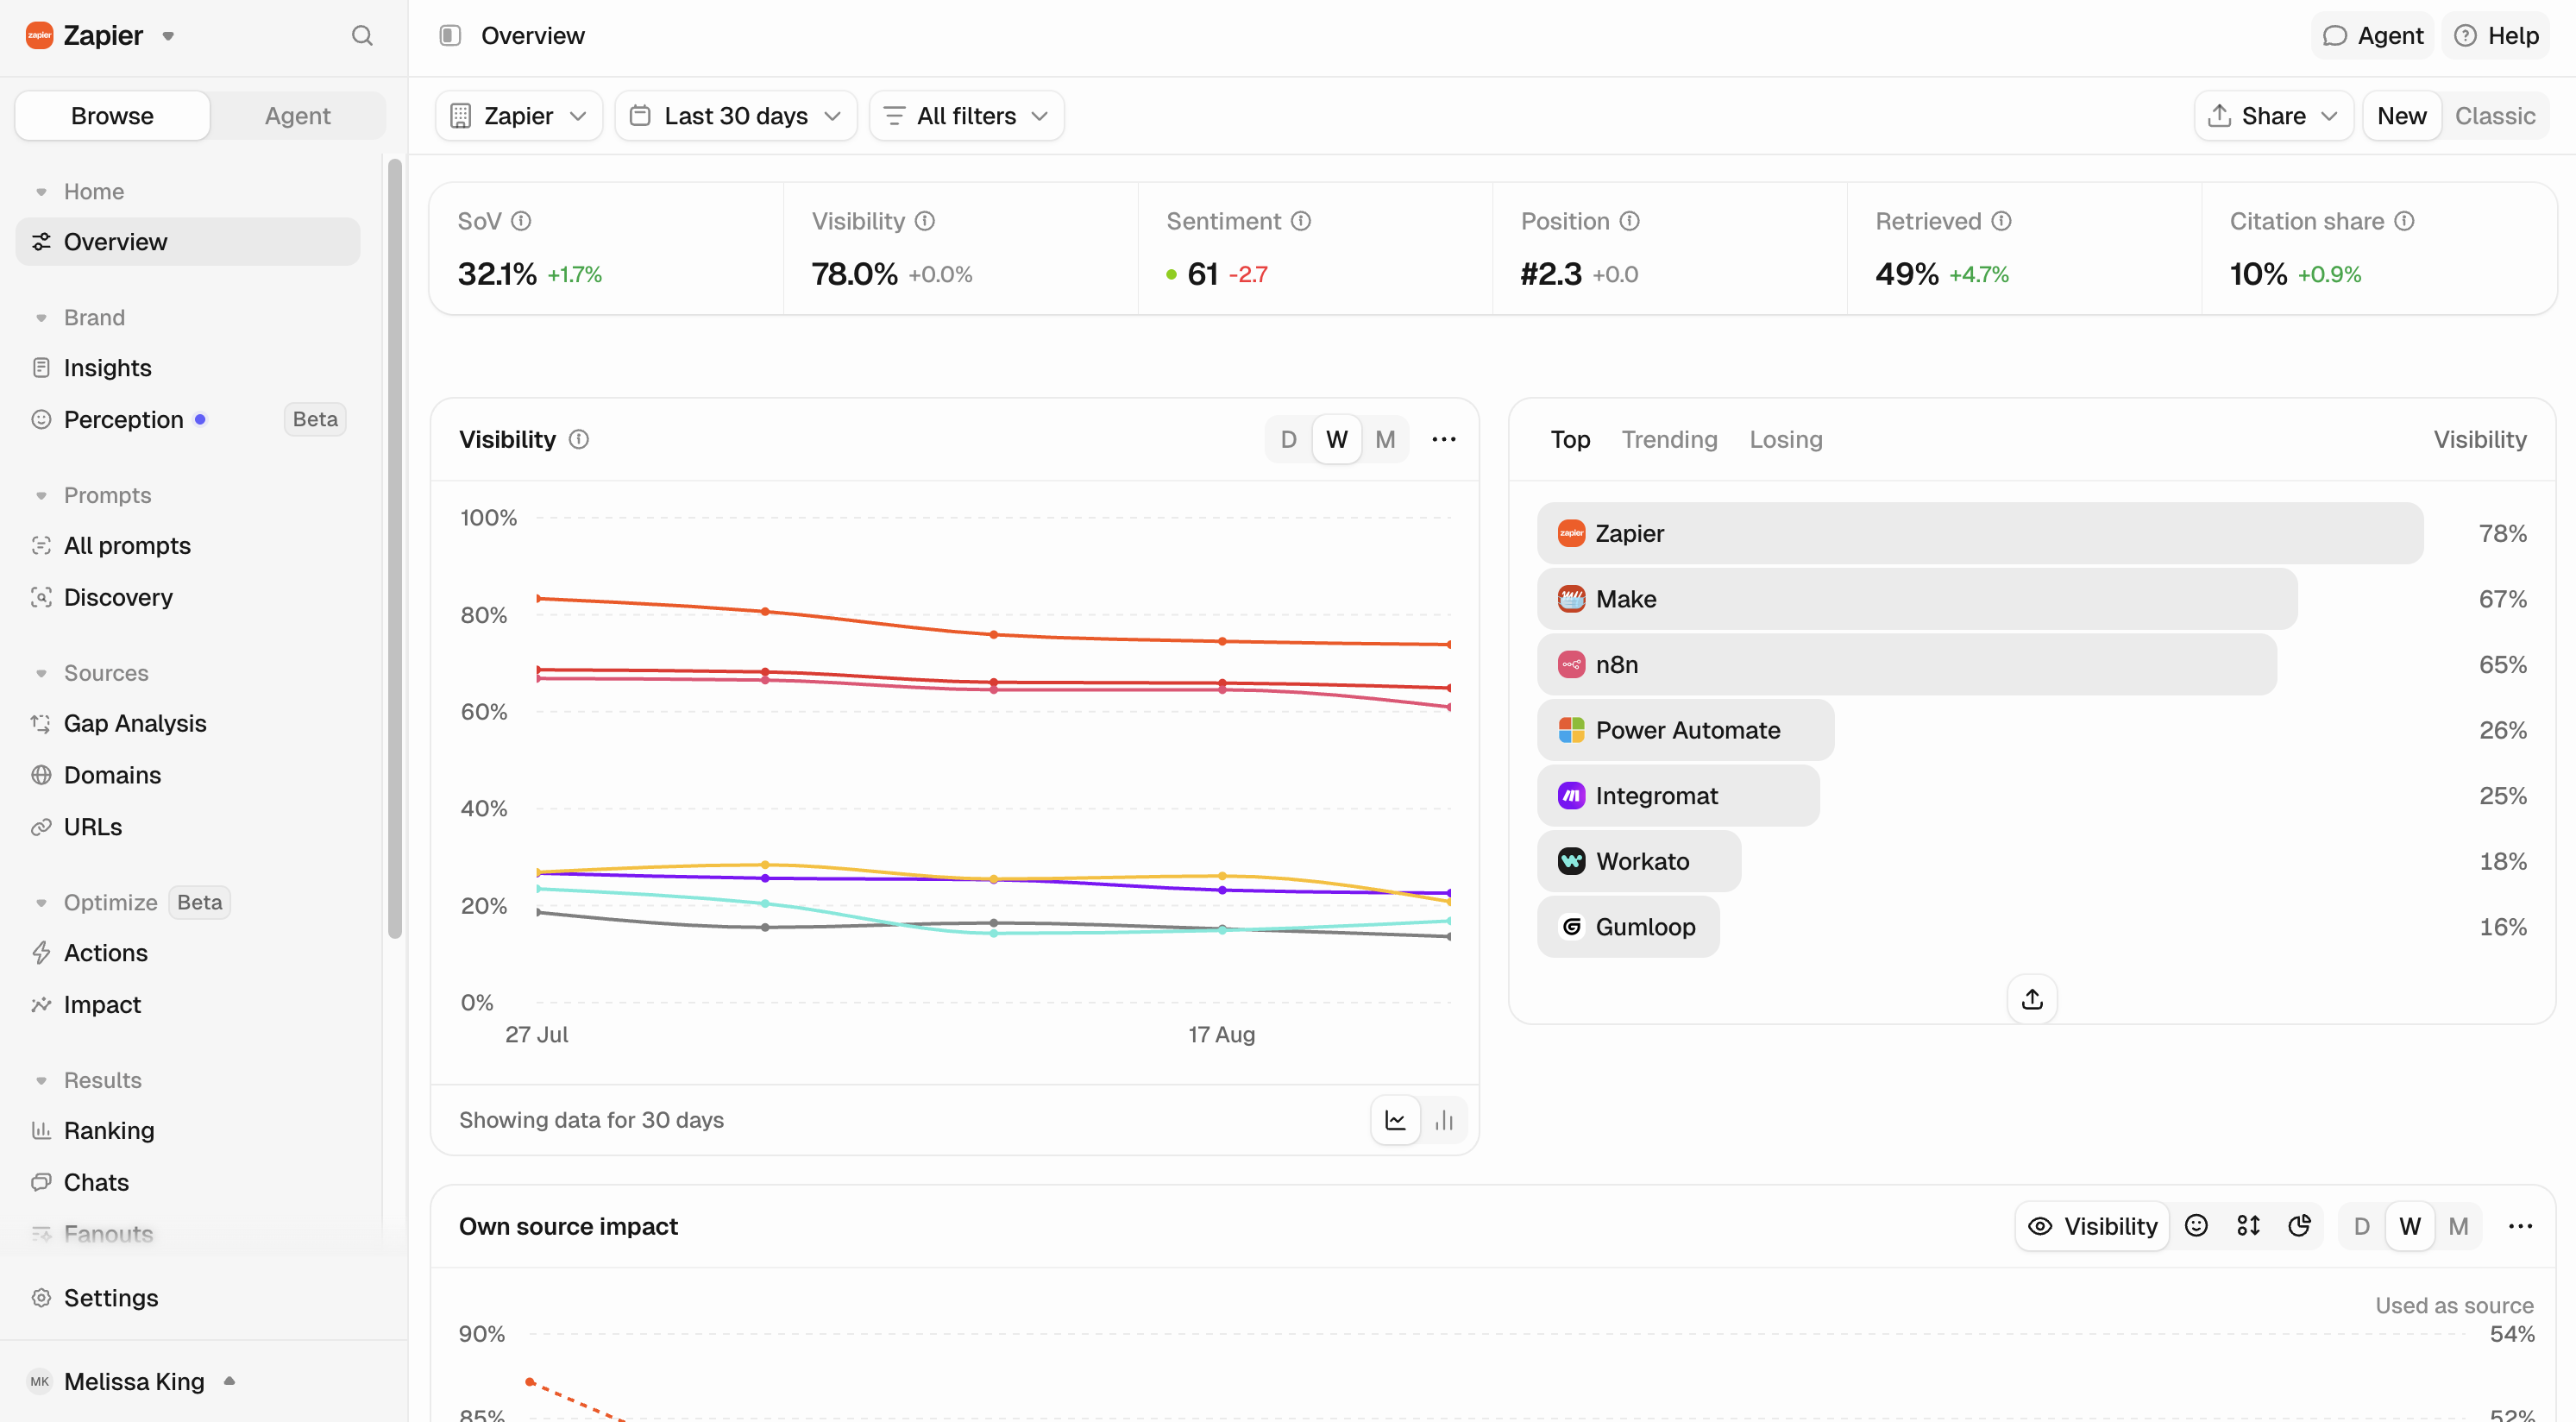2576x1422 pixels.
Task: Select Visibility metric in Own source impact
Action: (2092, 1226)
